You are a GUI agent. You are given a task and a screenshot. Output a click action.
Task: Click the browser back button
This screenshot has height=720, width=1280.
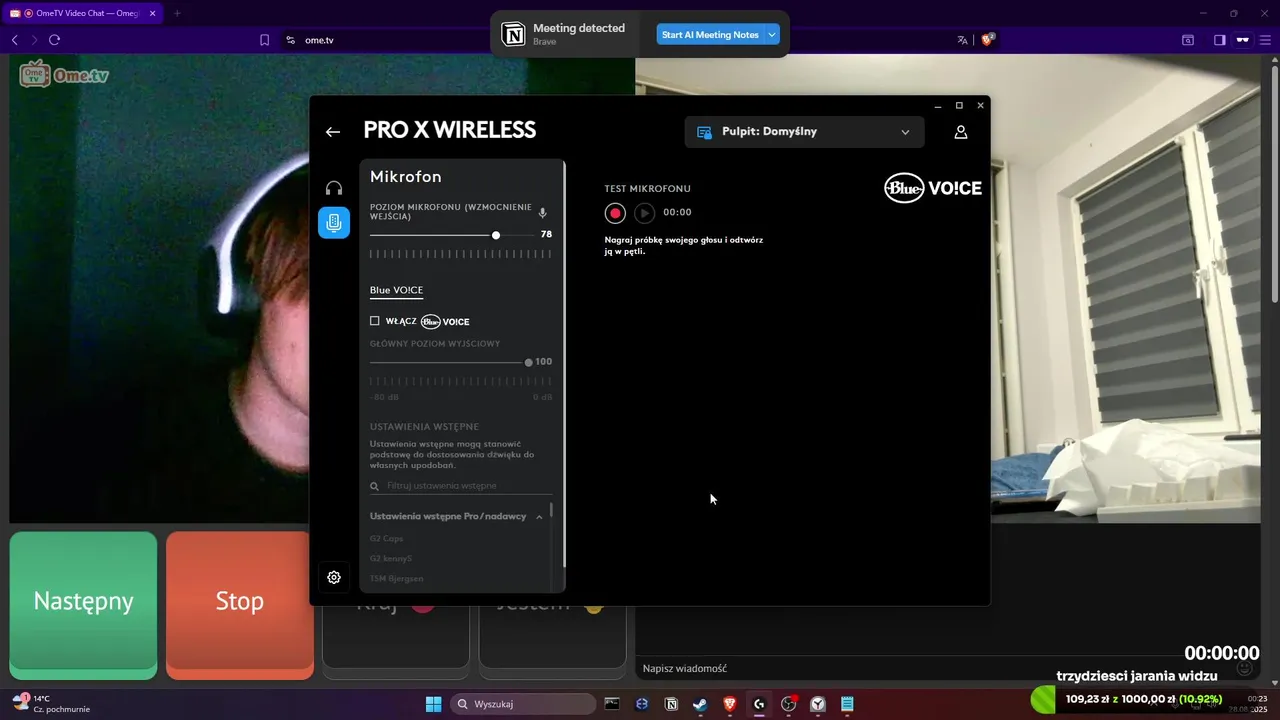(x=15, y=40)
